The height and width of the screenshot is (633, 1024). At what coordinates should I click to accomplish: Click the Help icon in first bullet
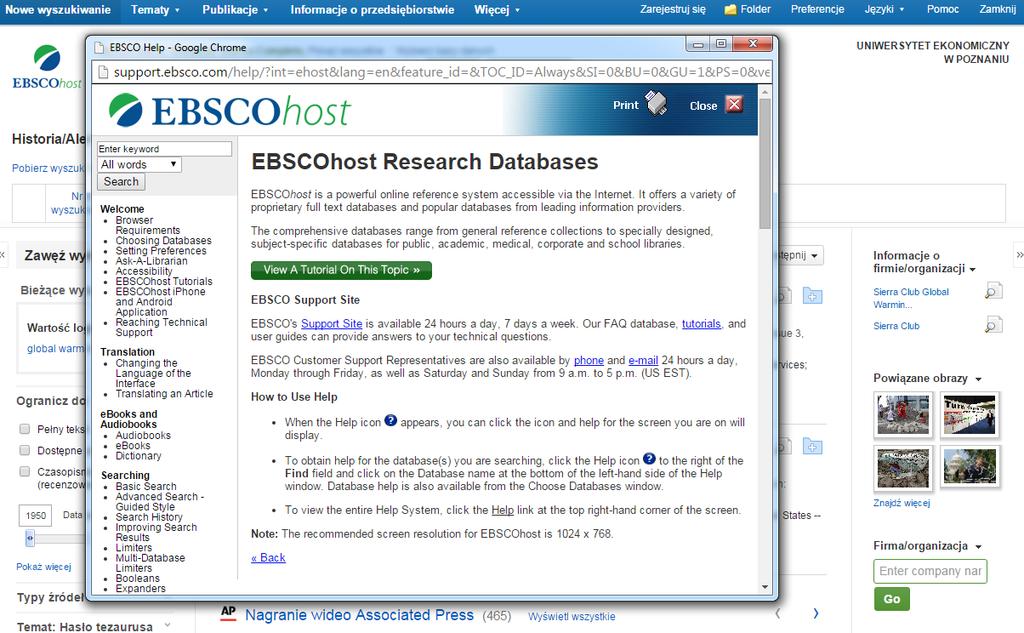tap(391, 421)
